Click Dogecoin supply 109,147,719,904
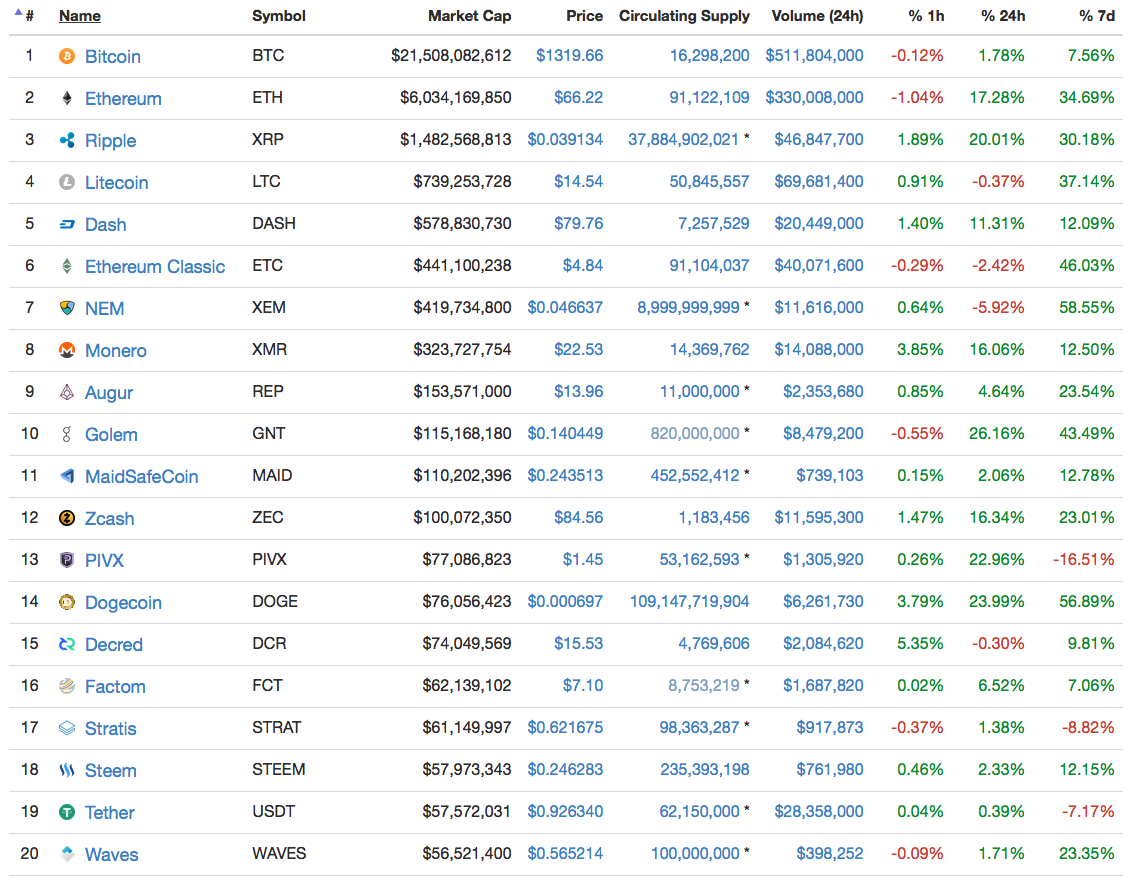Viewport: 1135px width, 881px height. coord(690,602)
